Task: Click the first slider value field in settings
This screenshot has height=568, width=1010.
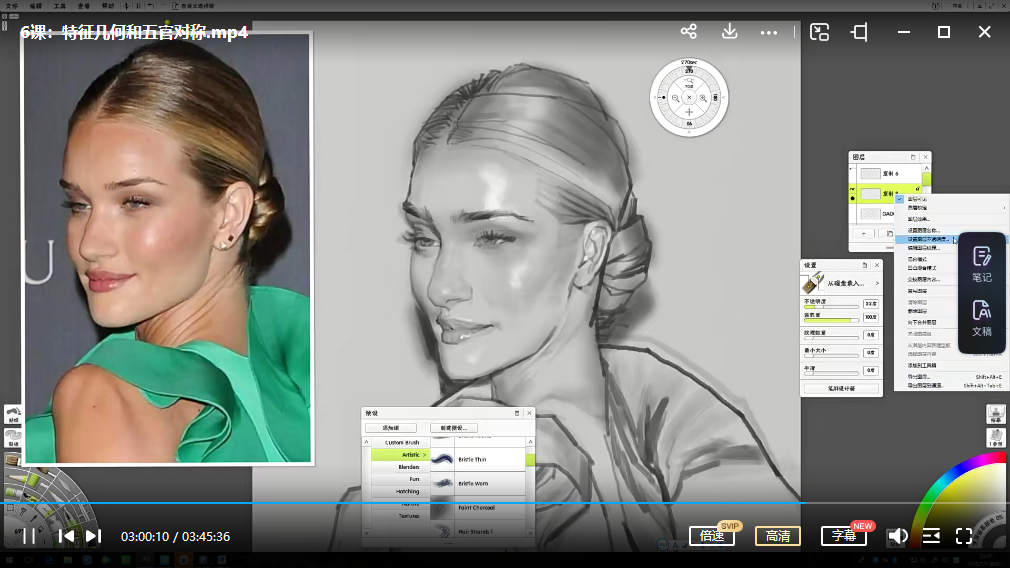Action: (x=871, y=303)
